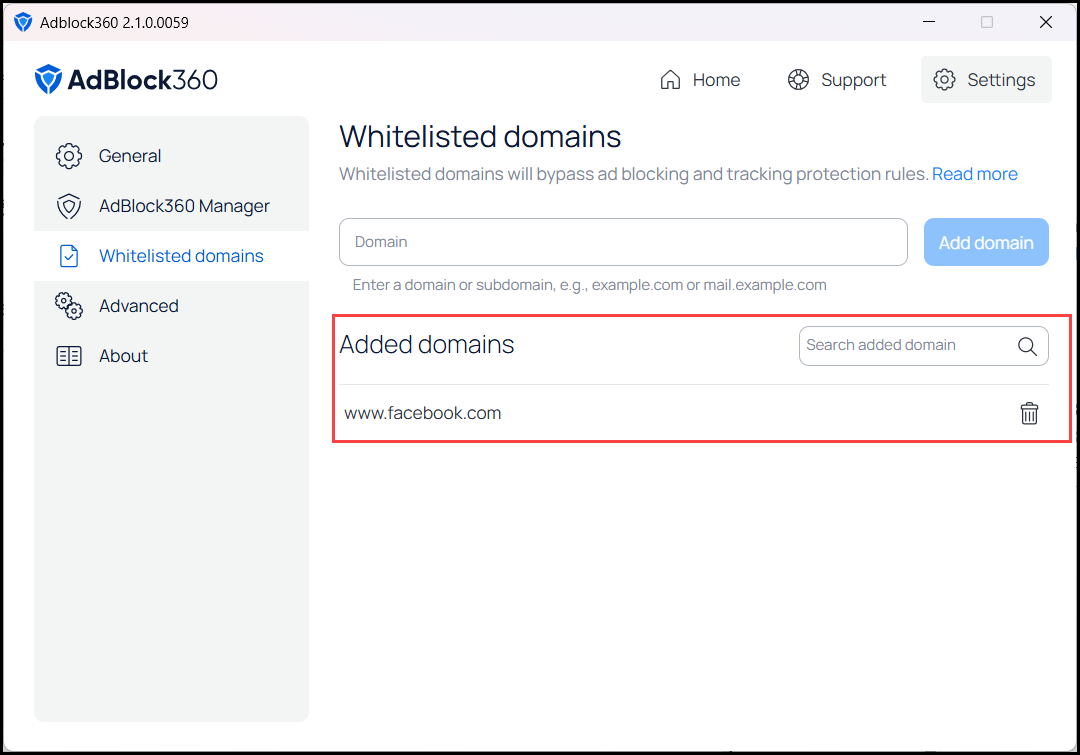
Task: Minimize the Adblock360 window
Action: (x=928, y=22)
